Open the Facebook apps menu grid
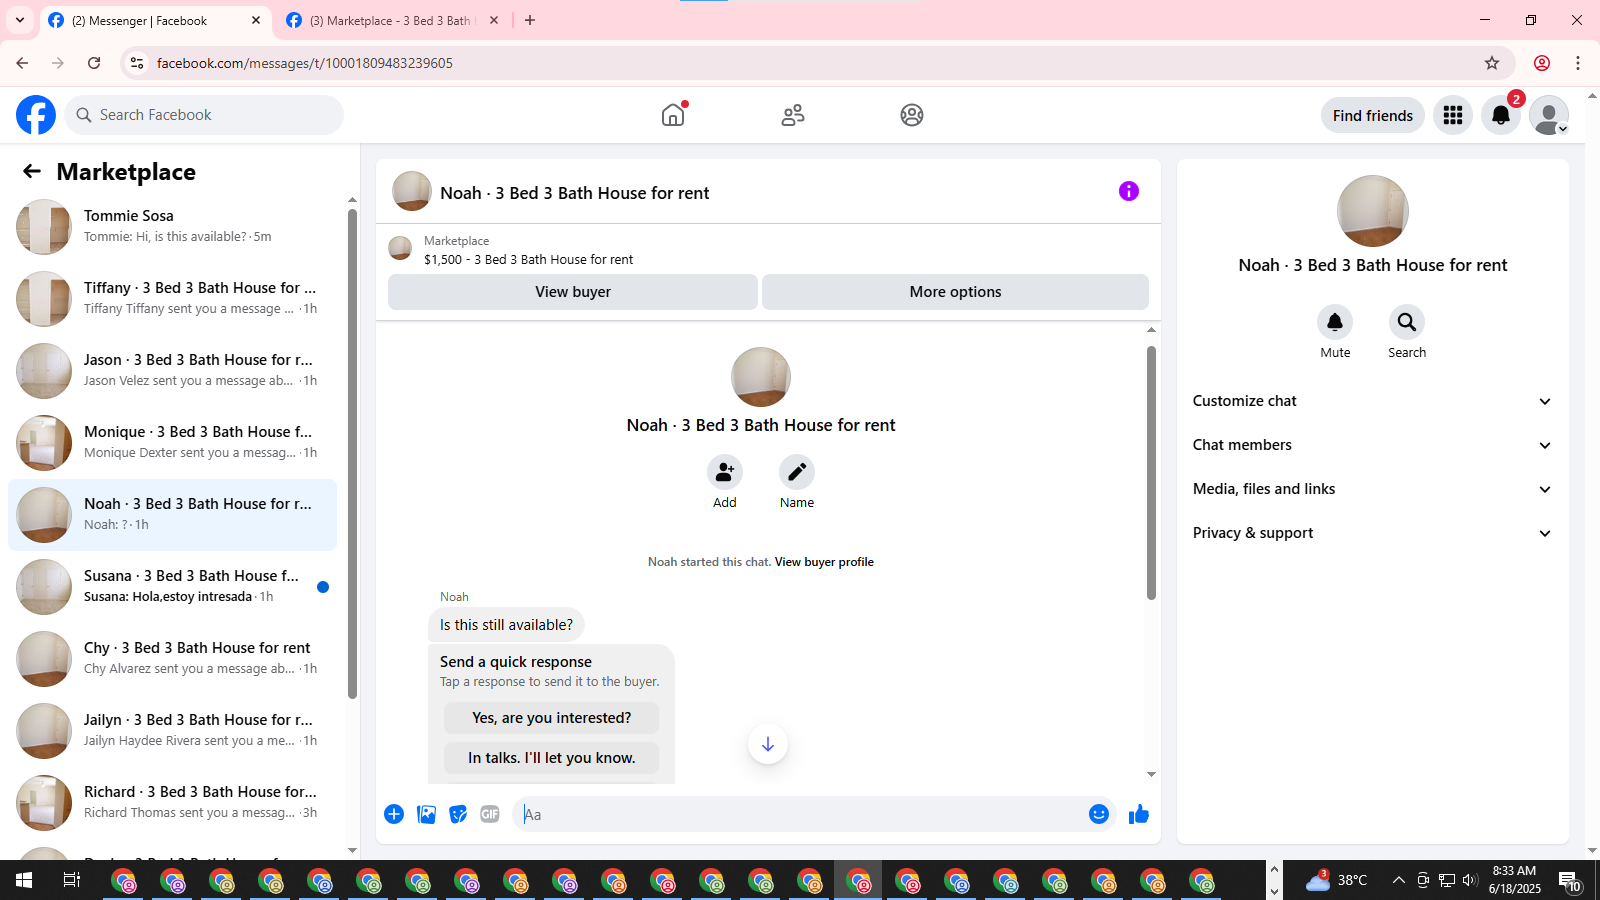Viewport: 1600px width, 900px height. point(1453,115)
